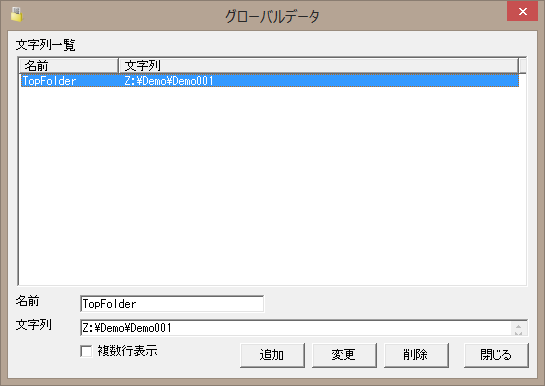Sort by the 文字列 column header

tap(318, 66)
